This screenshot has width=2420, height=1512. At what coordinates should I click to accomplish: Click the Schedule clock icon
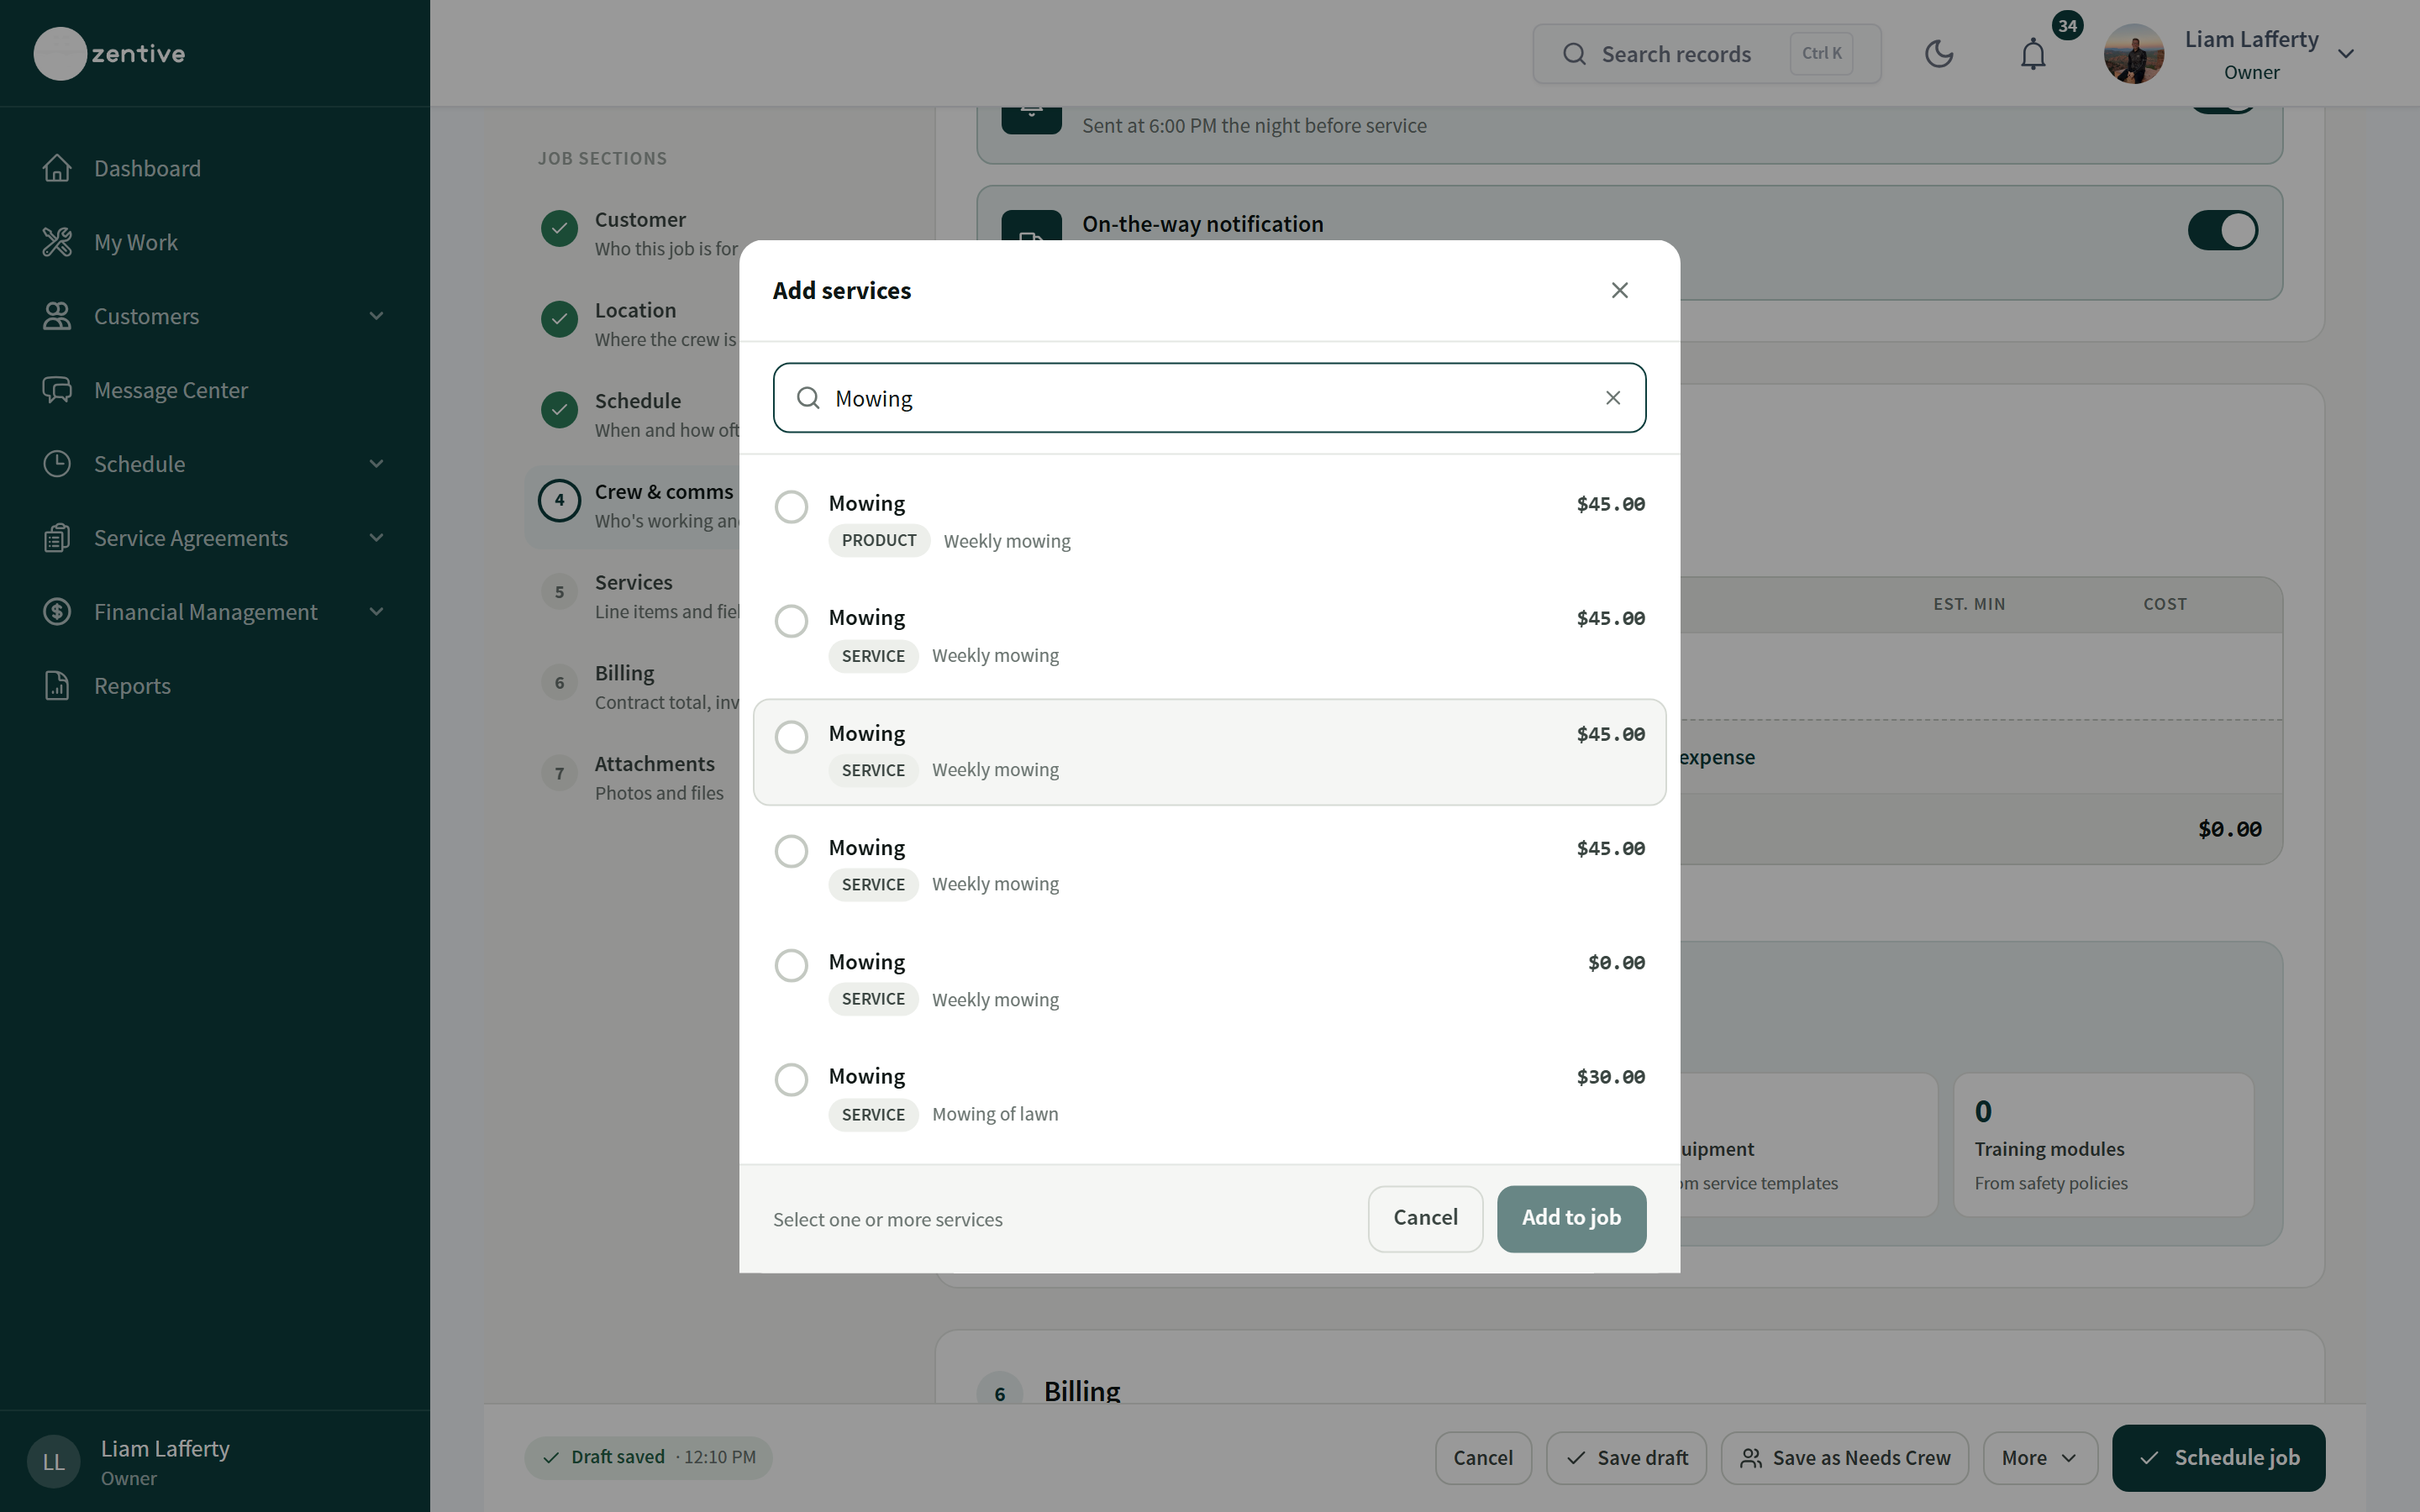click(x=57, y=464)
